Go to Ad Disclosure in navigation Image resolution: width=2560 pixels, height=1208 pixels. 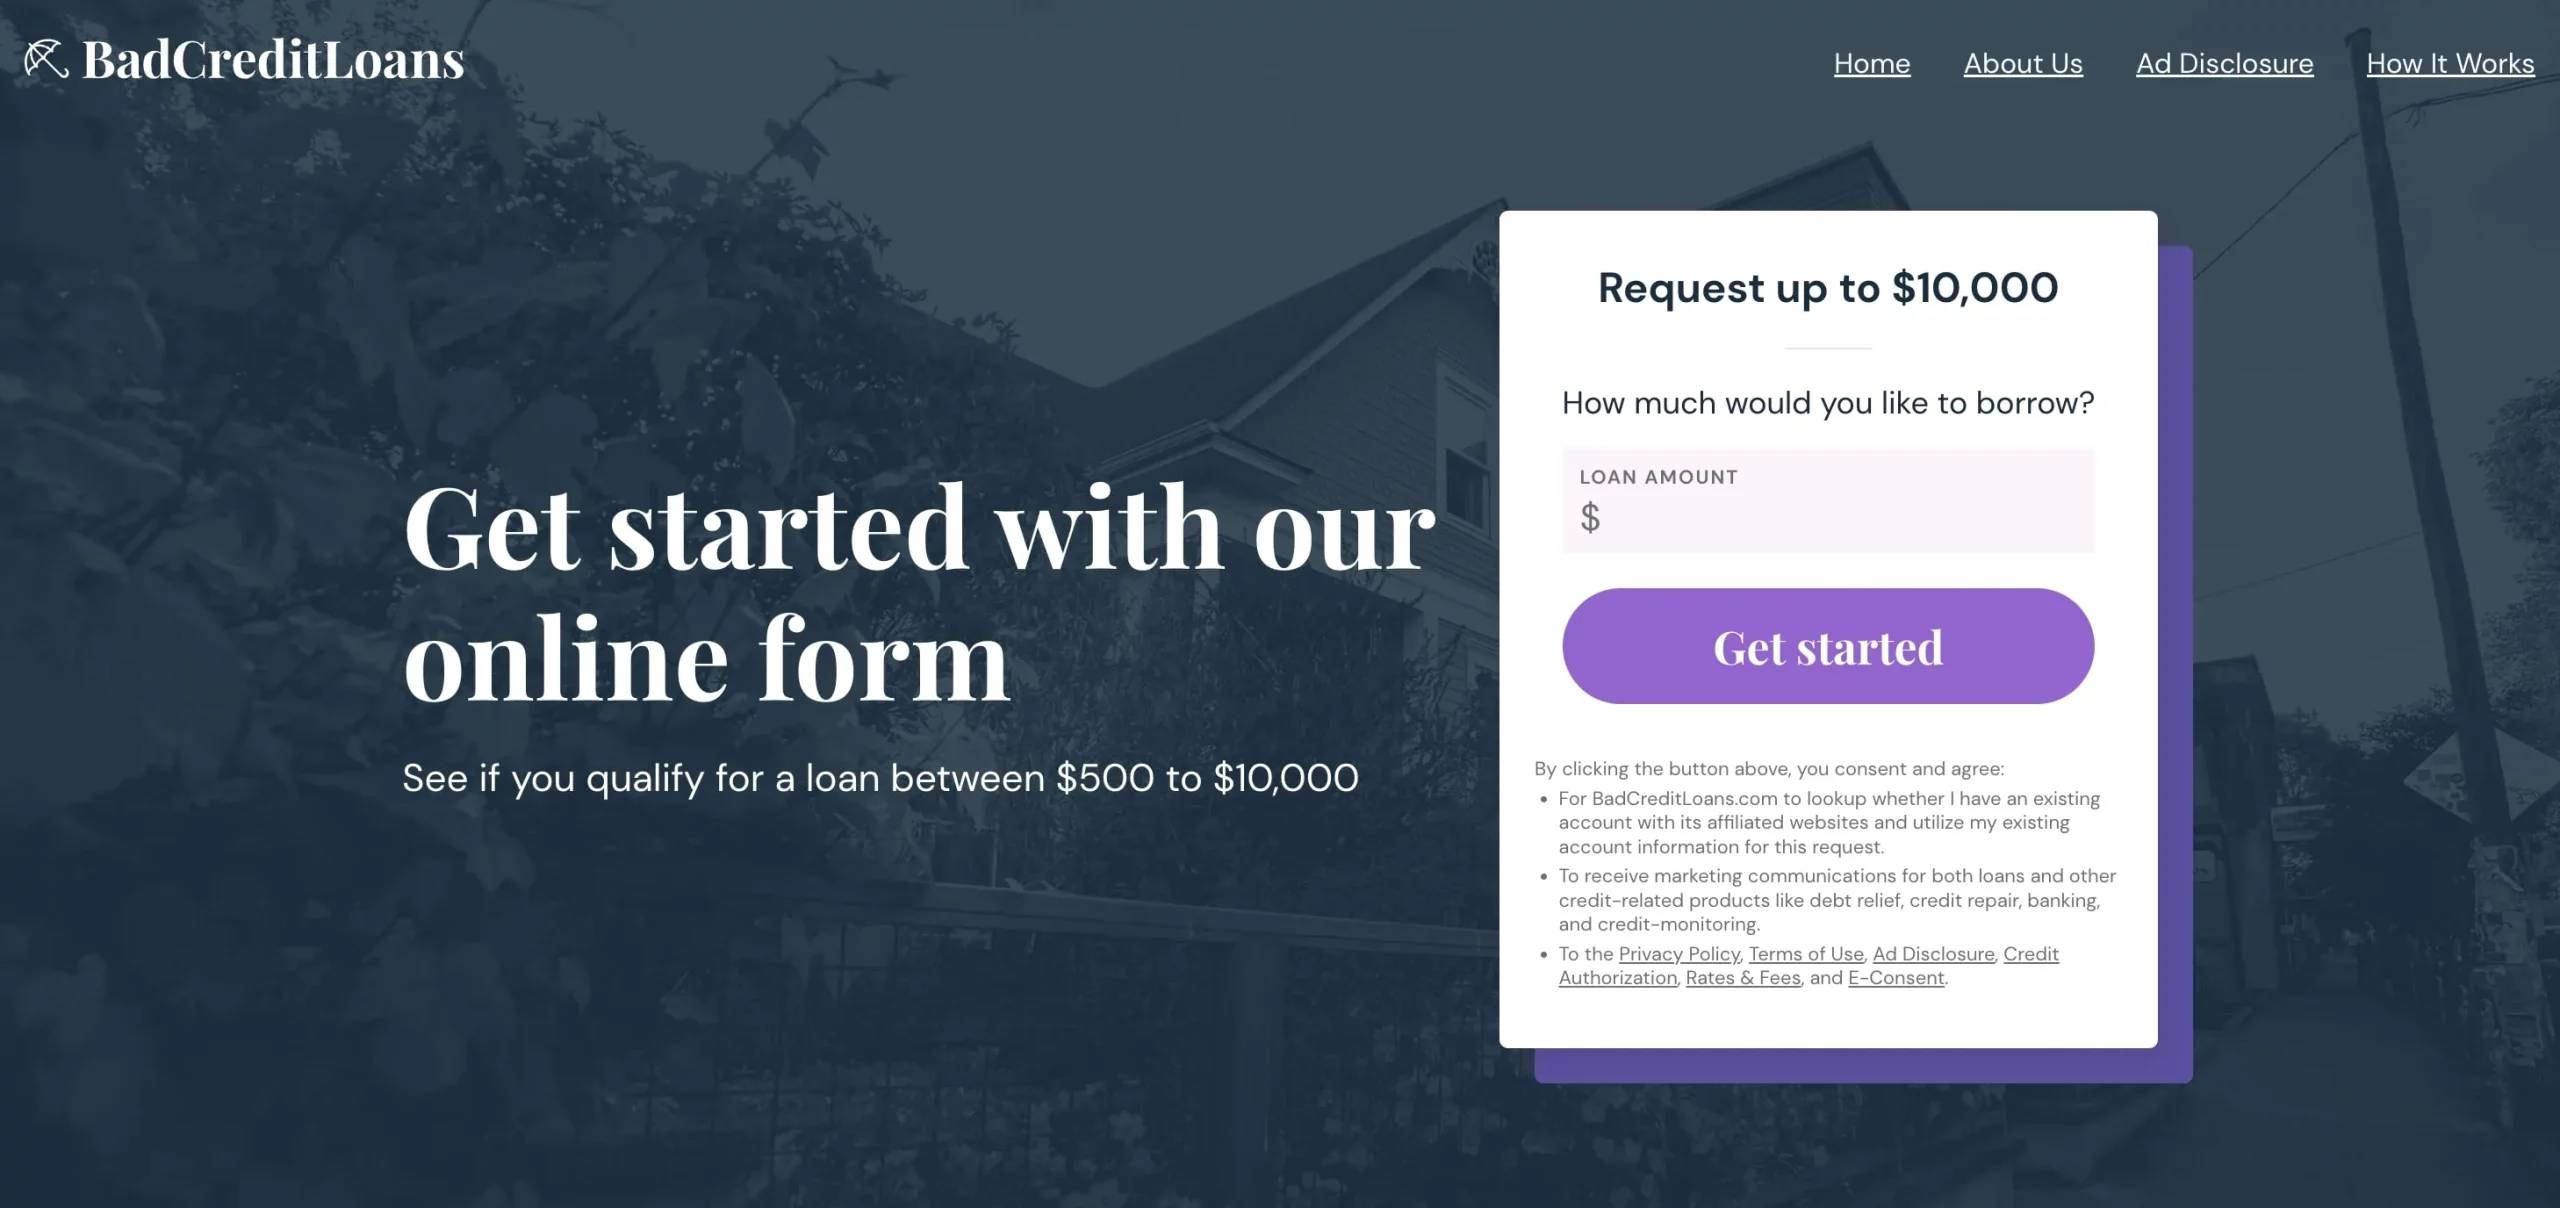[2225, 64]
